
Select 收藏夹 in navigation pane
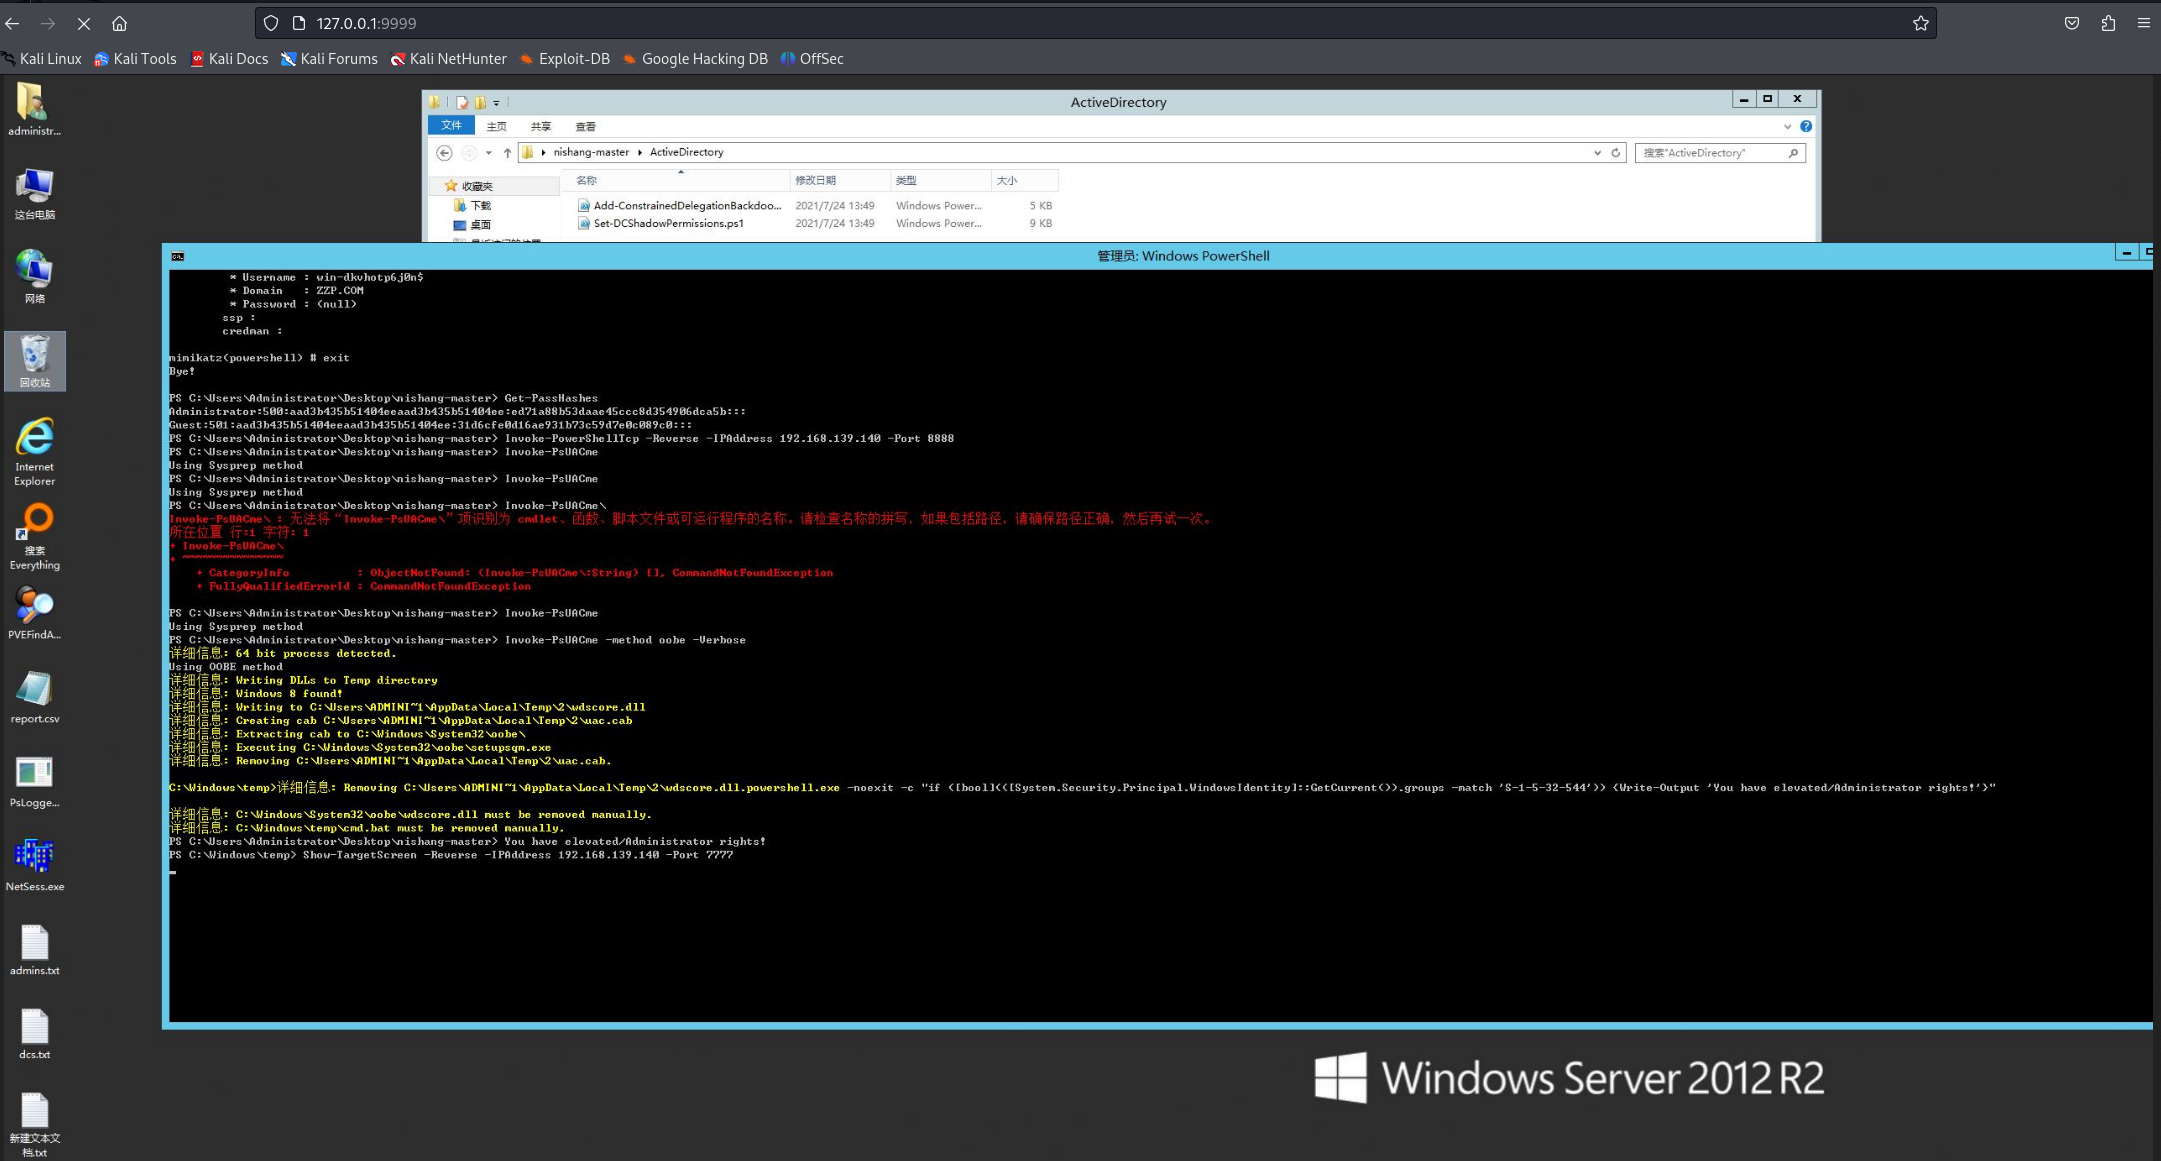[x=469, y=186]
